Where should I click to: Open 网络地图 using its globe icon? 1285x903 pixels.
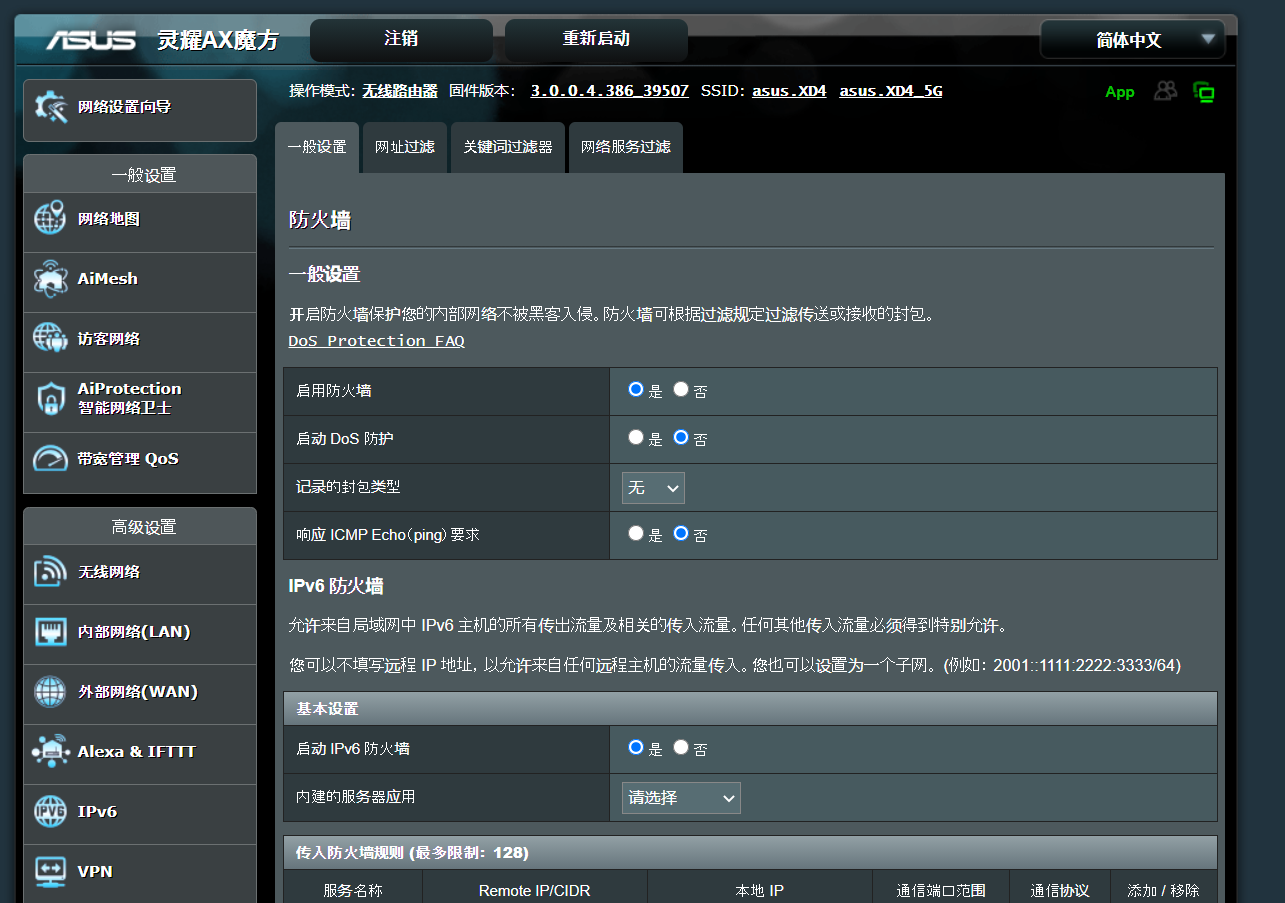point(50,219)
